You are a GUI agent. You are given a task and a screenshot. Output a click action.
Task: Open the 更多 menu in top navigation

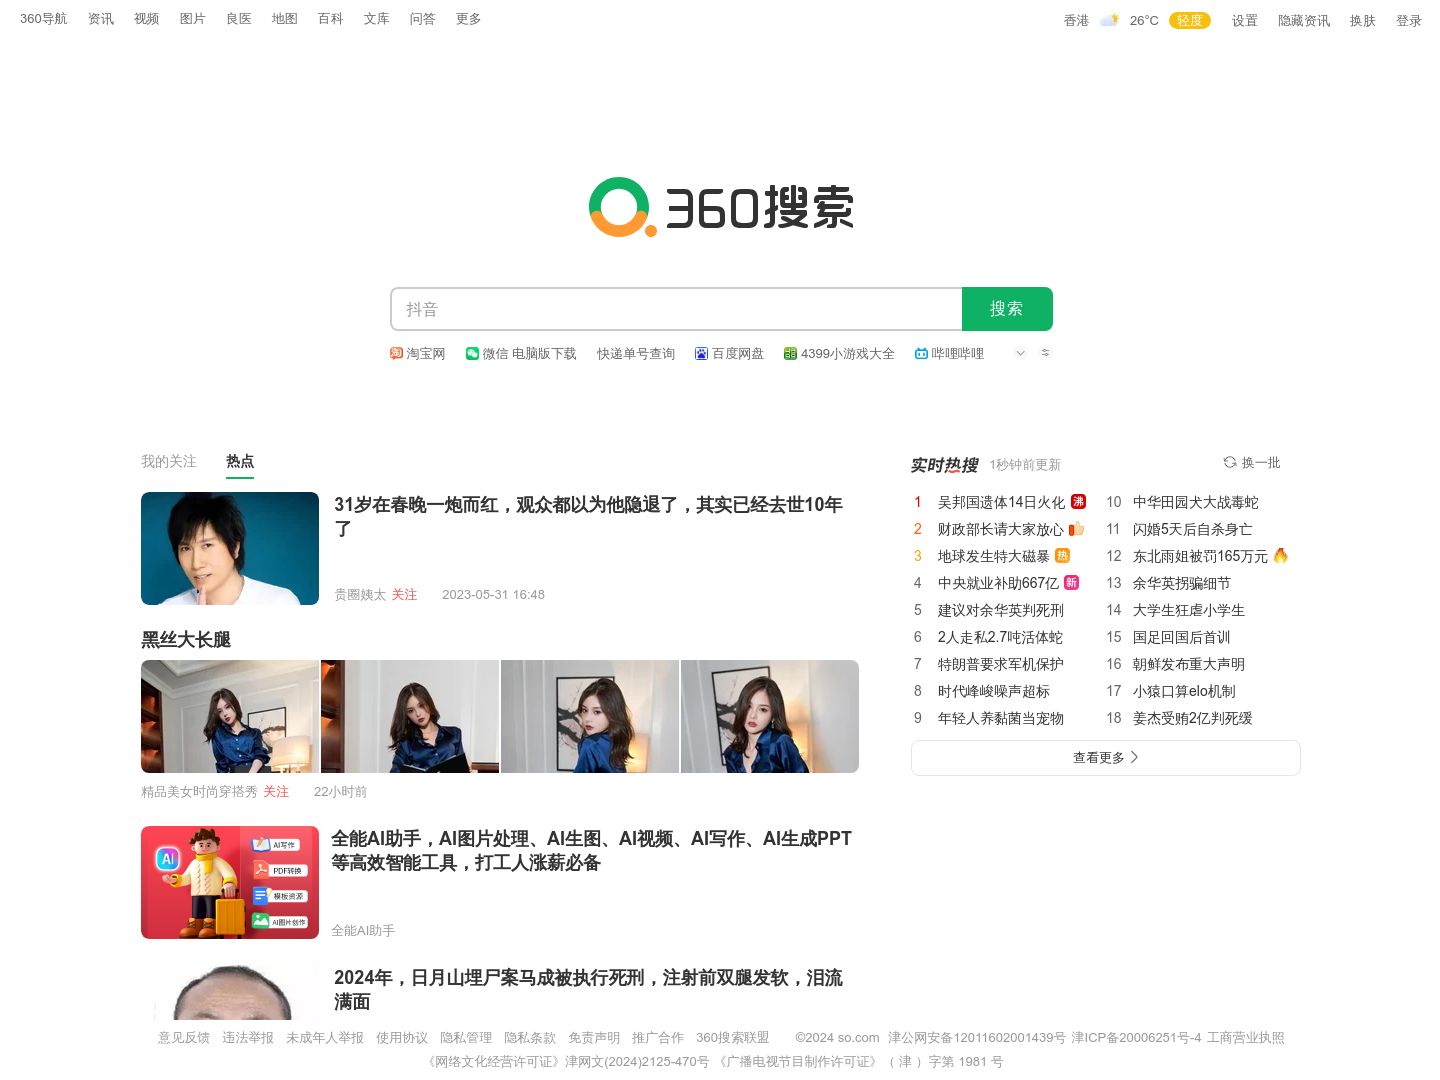468,19
